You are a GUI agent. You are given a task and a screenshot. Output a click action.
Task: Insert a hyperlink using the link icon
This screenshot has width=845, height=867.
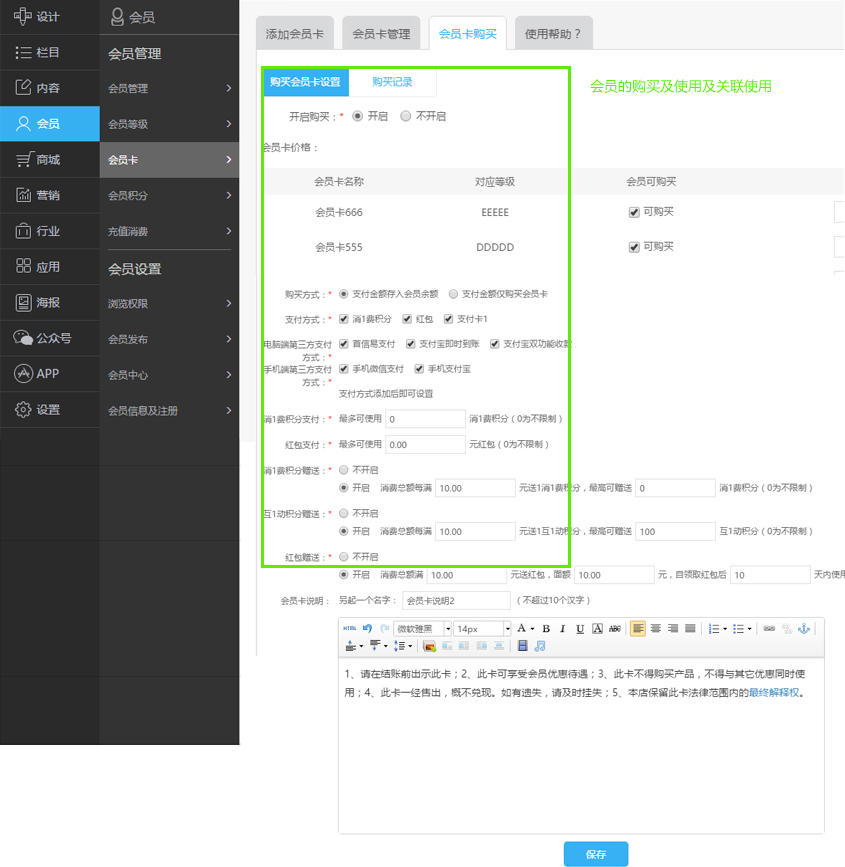(x=769, y=629)
